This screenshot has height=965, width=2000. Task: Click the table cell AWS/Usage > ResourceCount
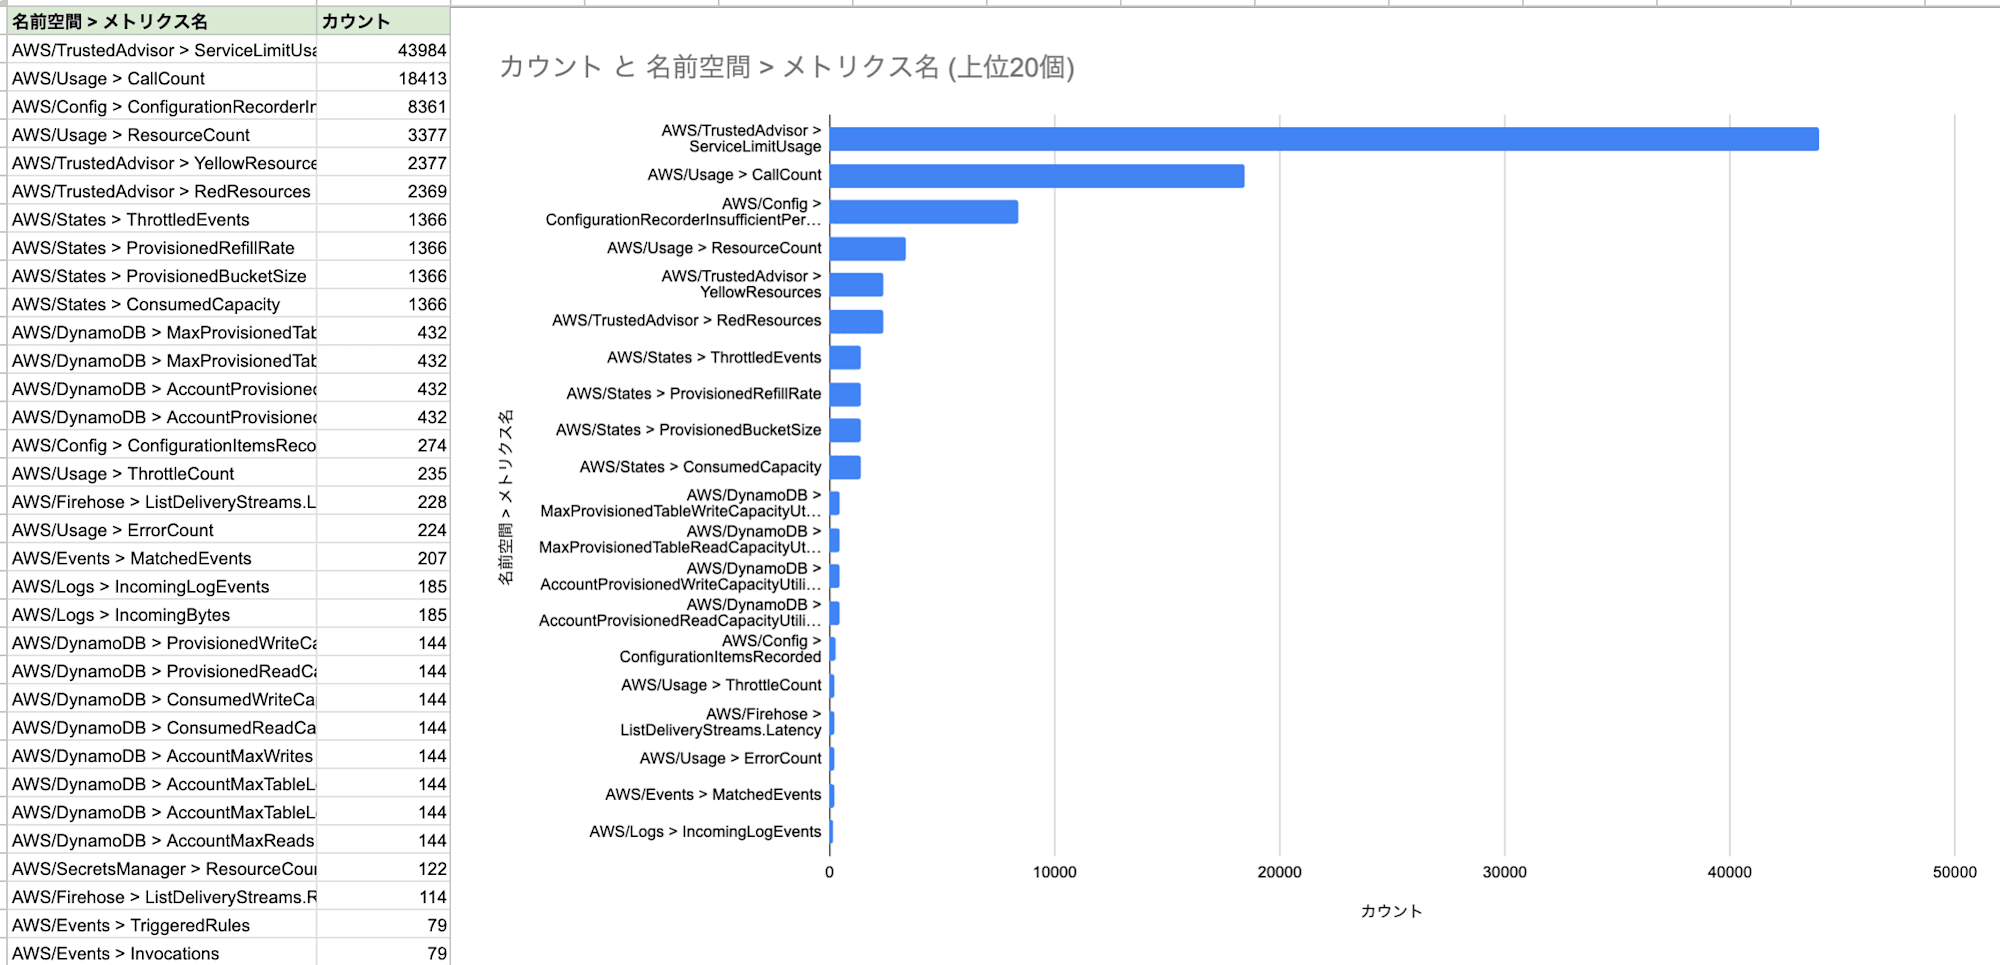coord(162,135)
